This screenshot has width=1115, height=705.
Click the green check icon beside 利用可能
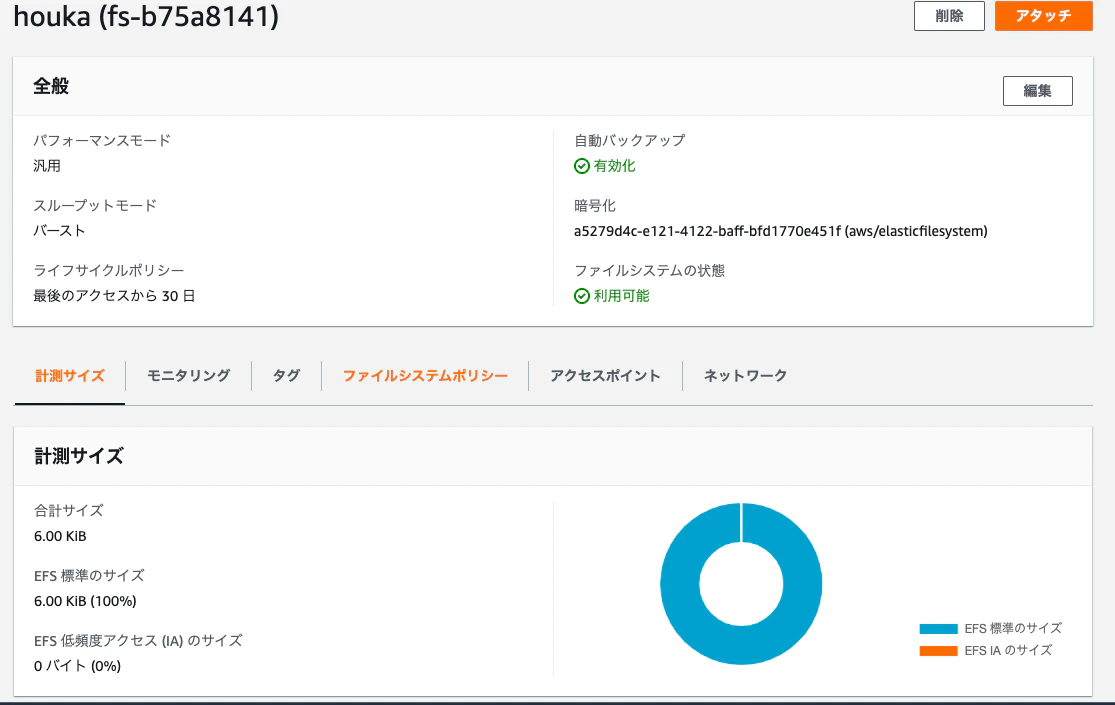[582, 296]
